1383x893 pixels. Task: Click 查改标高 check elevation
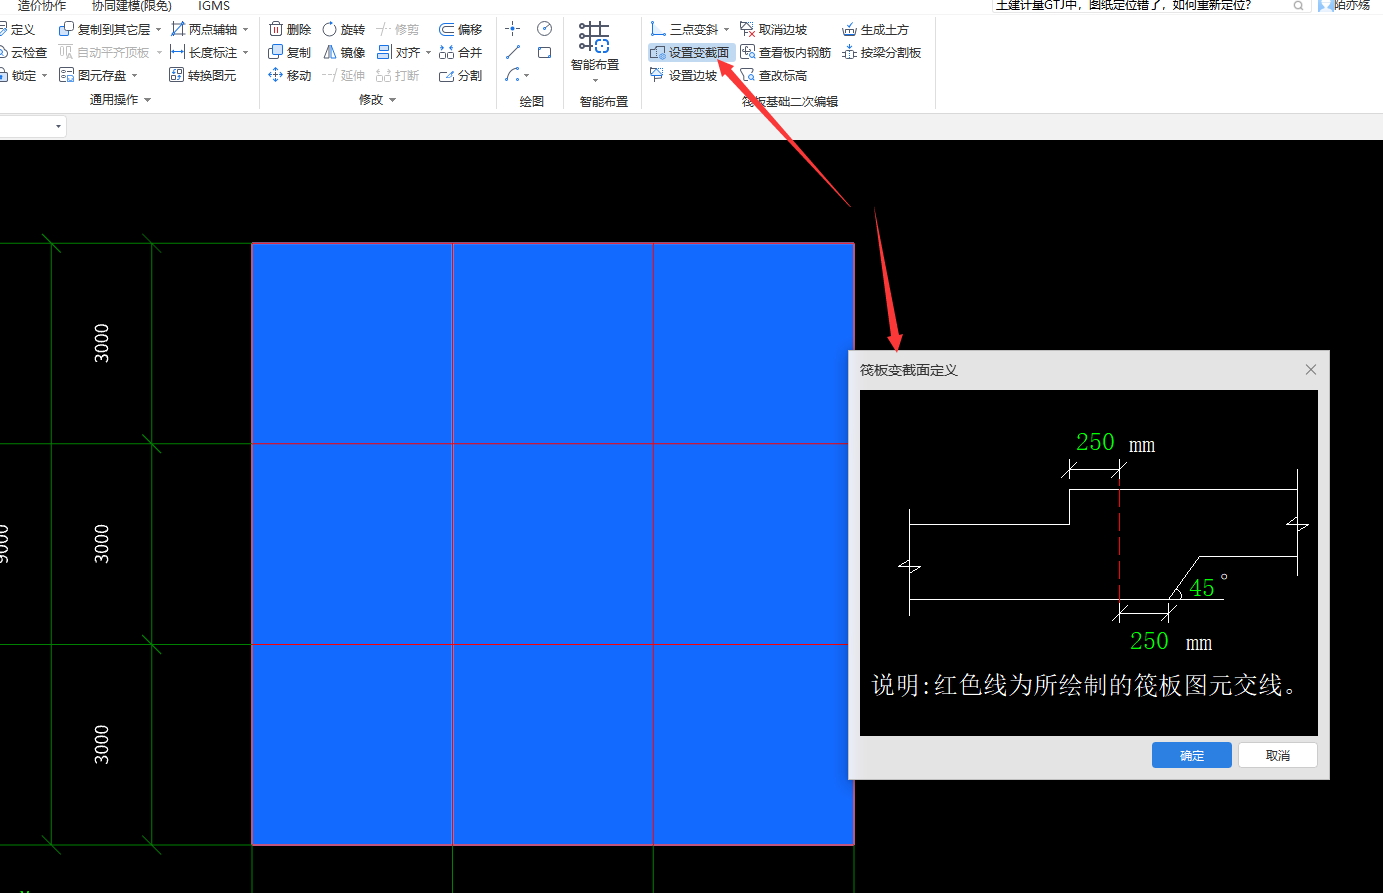773,75
